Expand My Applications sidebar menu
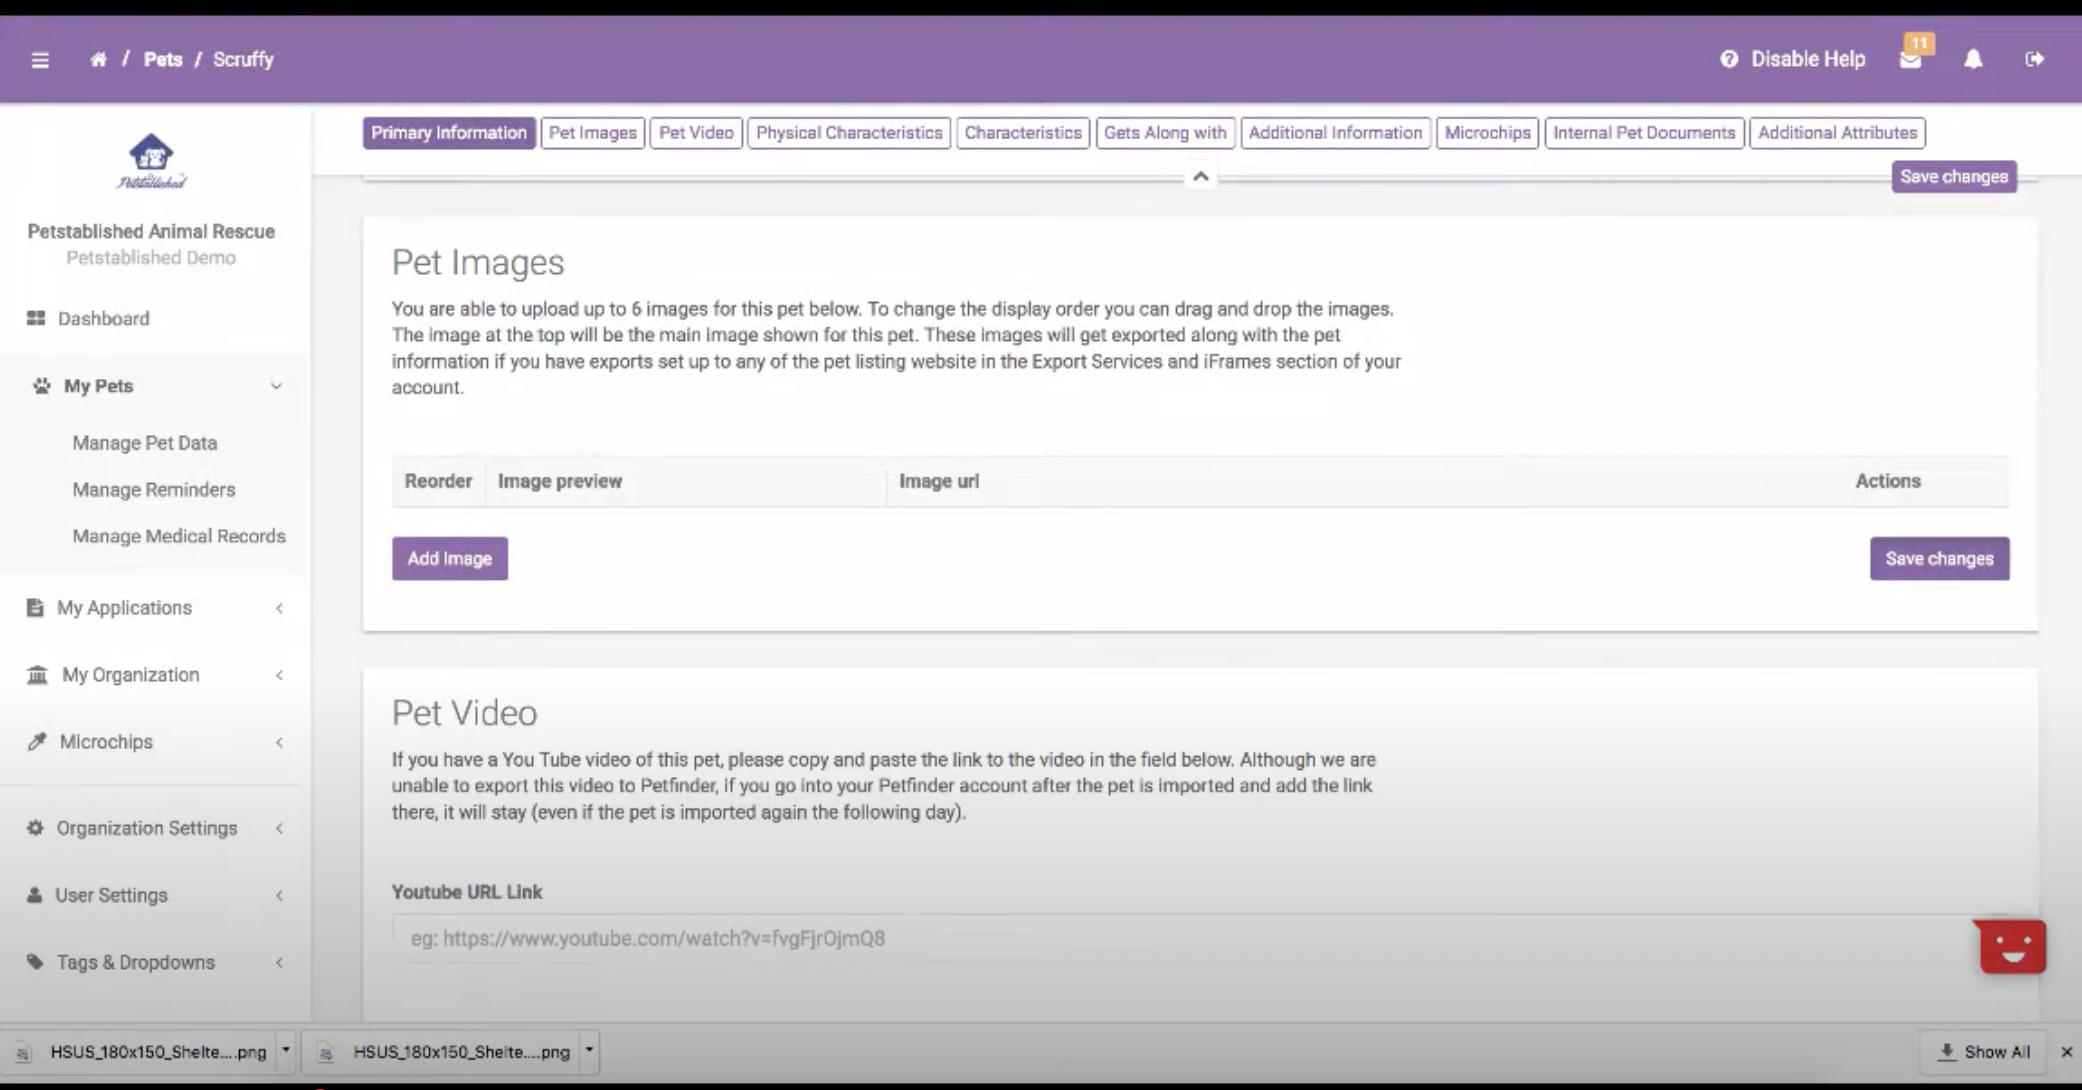 tap(124, 608)
